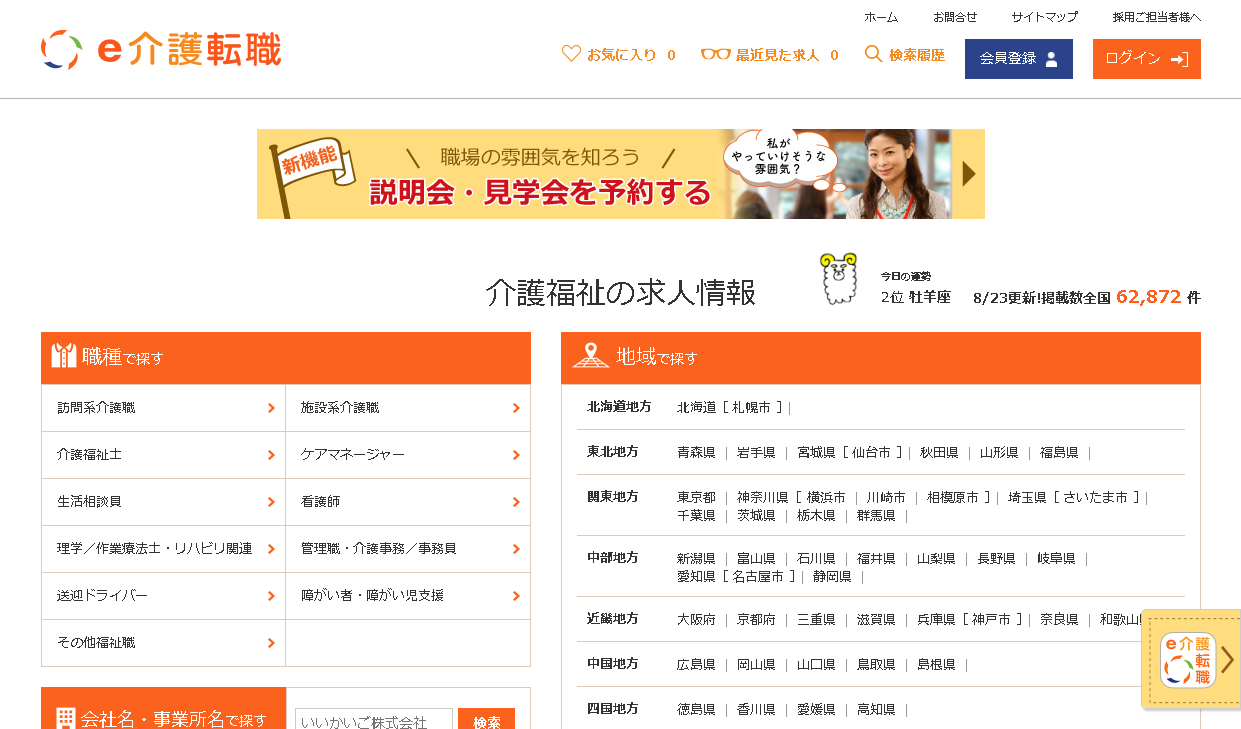Choose the 大阪府 prefecture link
The width and height of the screenshot is (1241, 729).
(x=696, y=619)
